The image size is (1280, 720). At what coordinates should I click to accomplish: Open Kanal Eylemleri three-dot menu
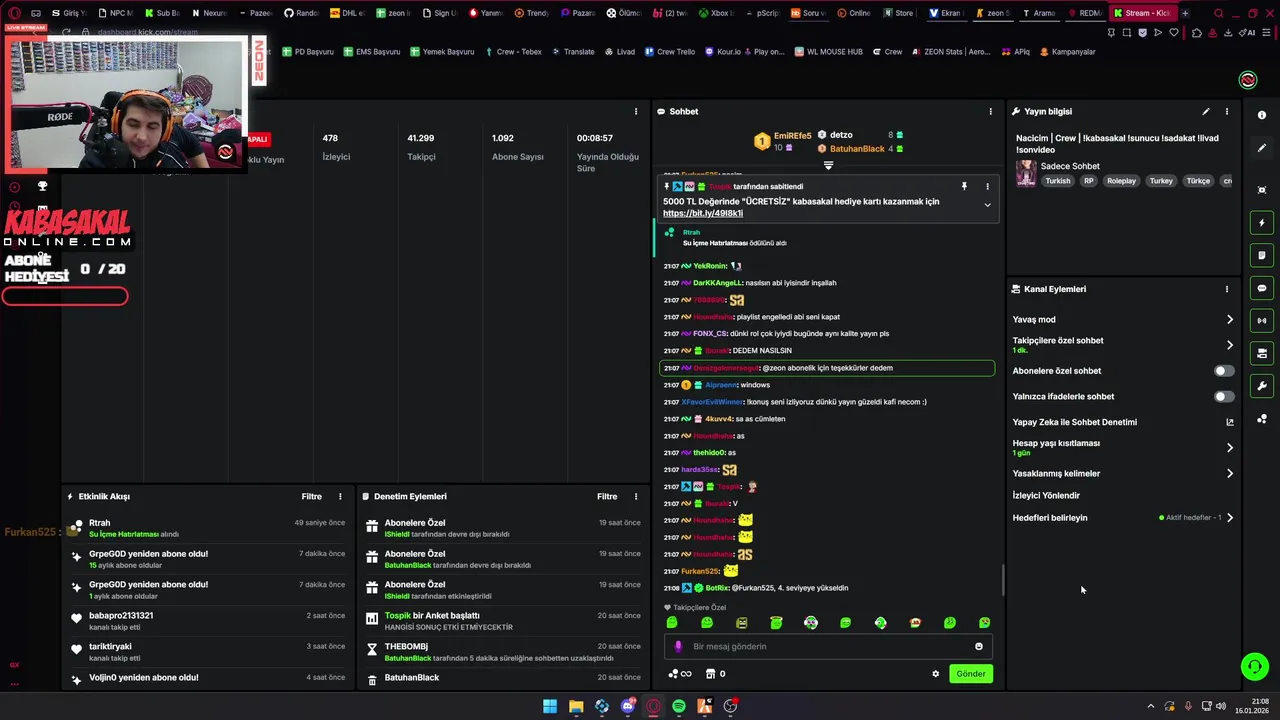click(x=1227, y=289)
